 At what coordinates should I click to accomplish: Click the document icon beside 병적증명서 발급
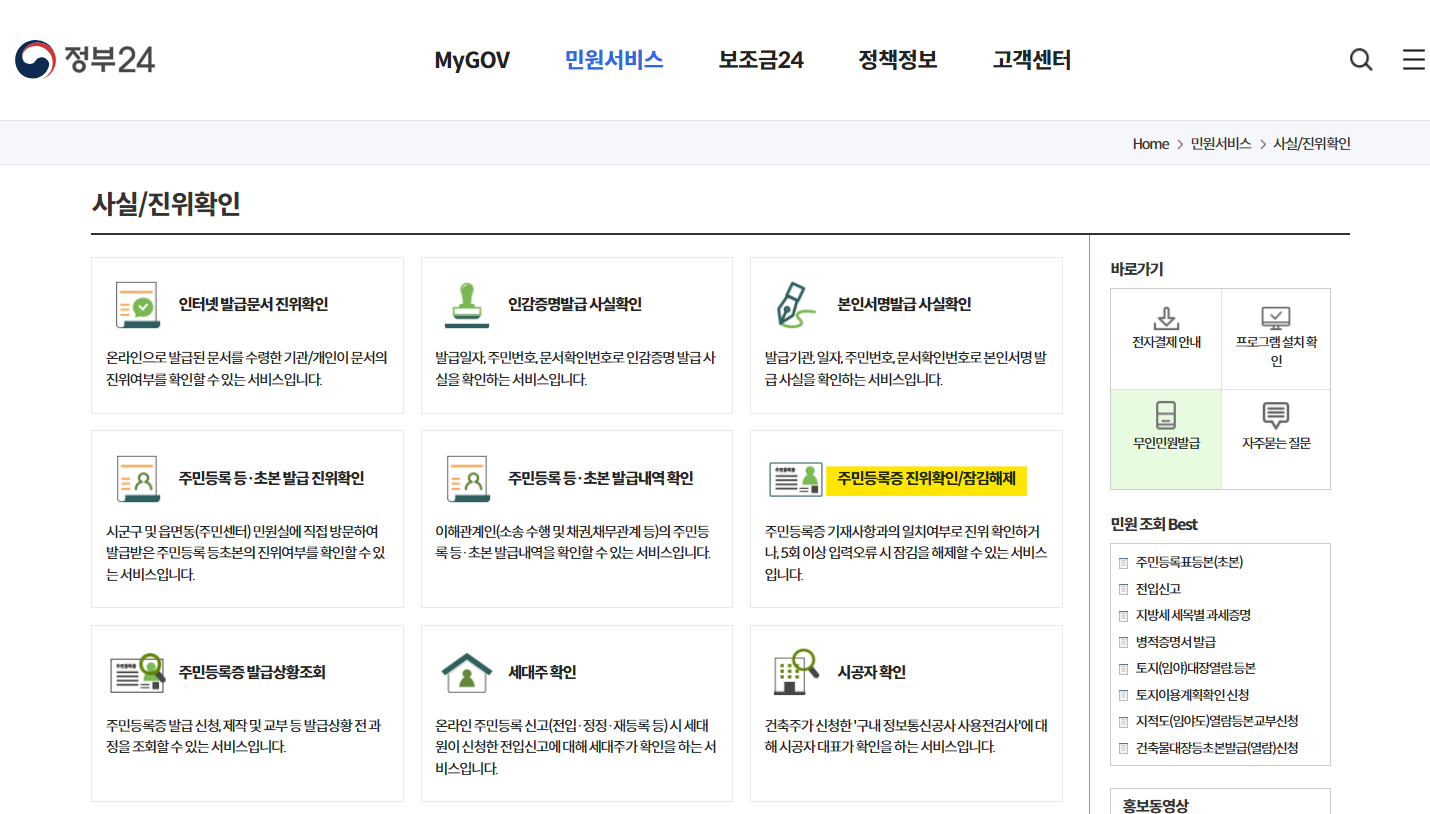(1124, 642)
